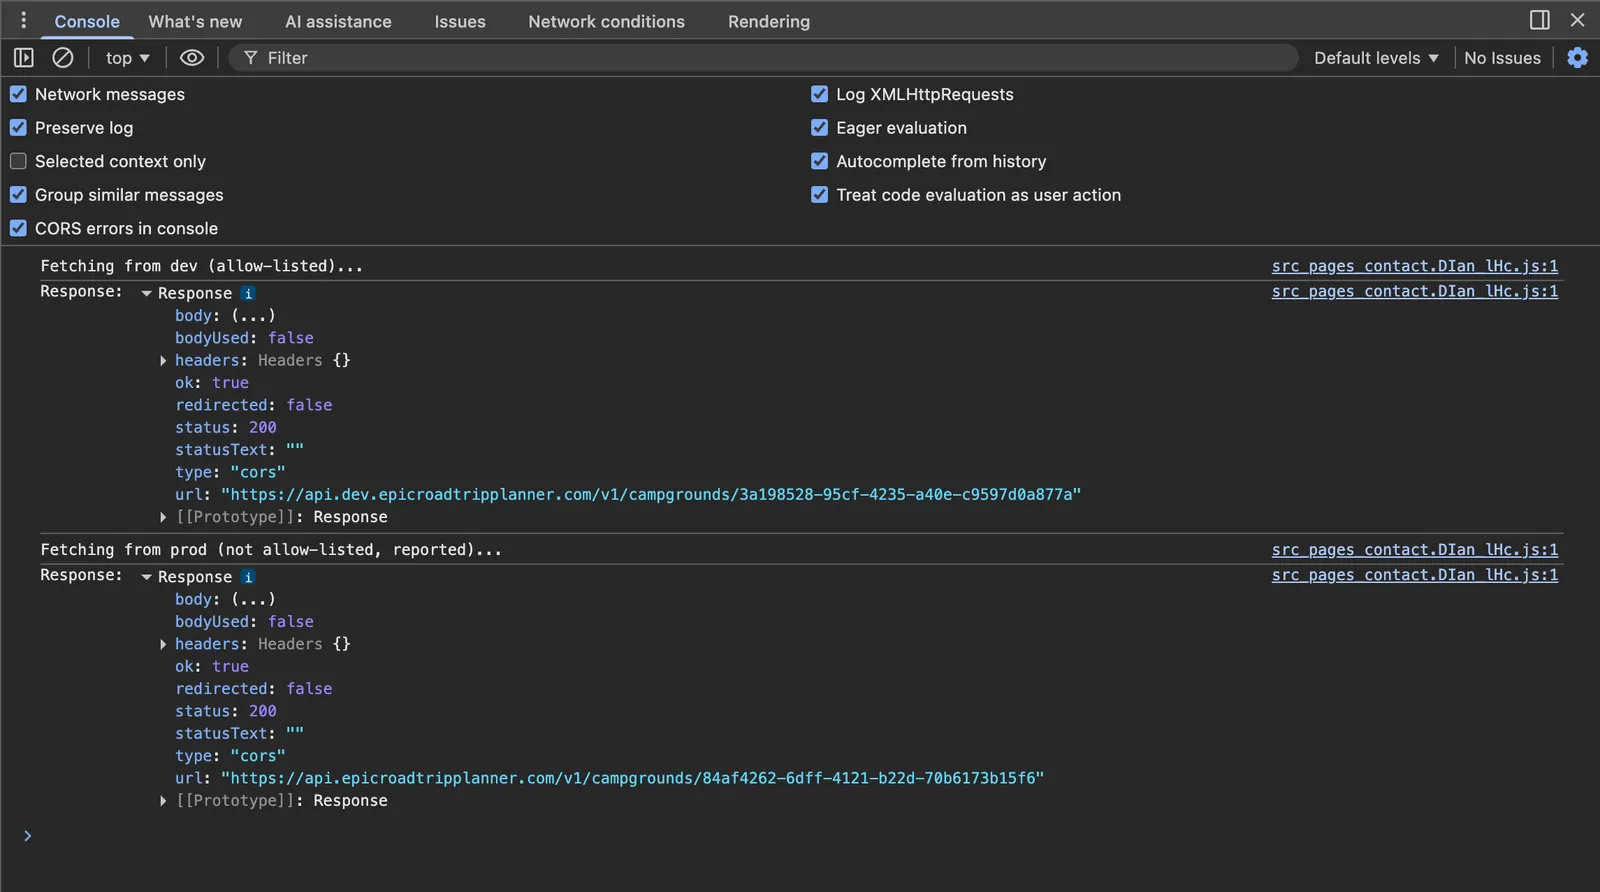This screenshot has width=1600, height=892.
Task: Click bodyUsed: false in the dev Response
Action: pos(244,338)
